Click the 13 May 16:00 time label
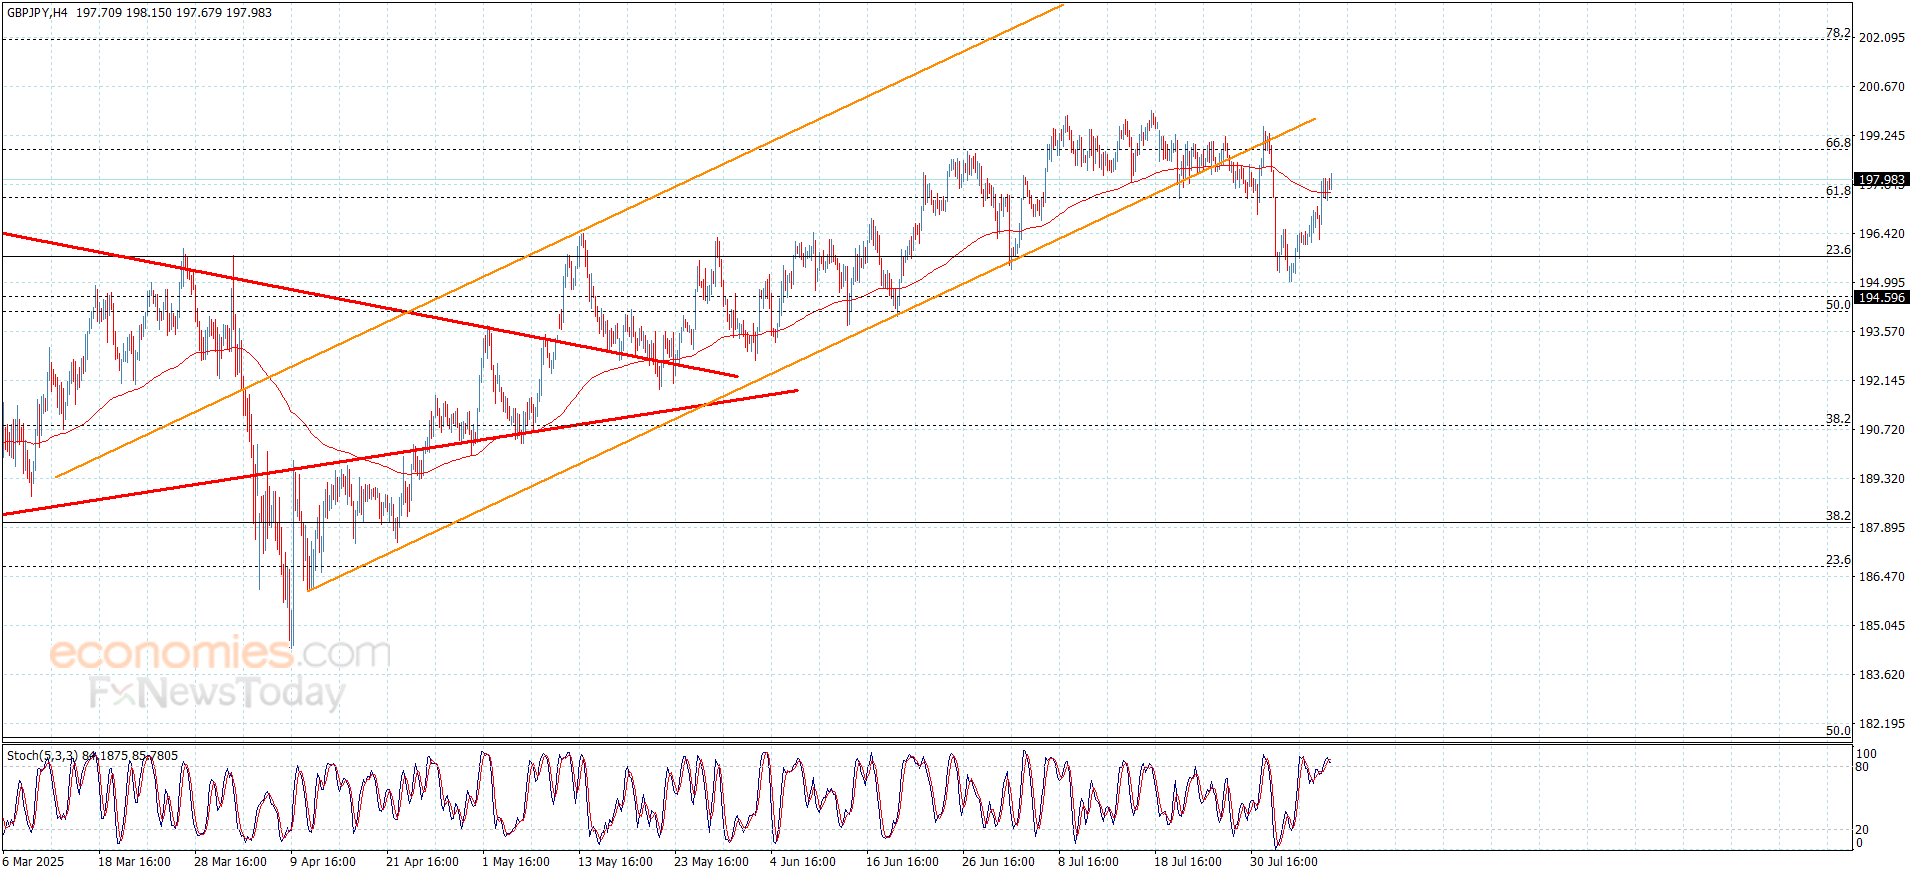1916x874 pixels. [x=615, y=862]
